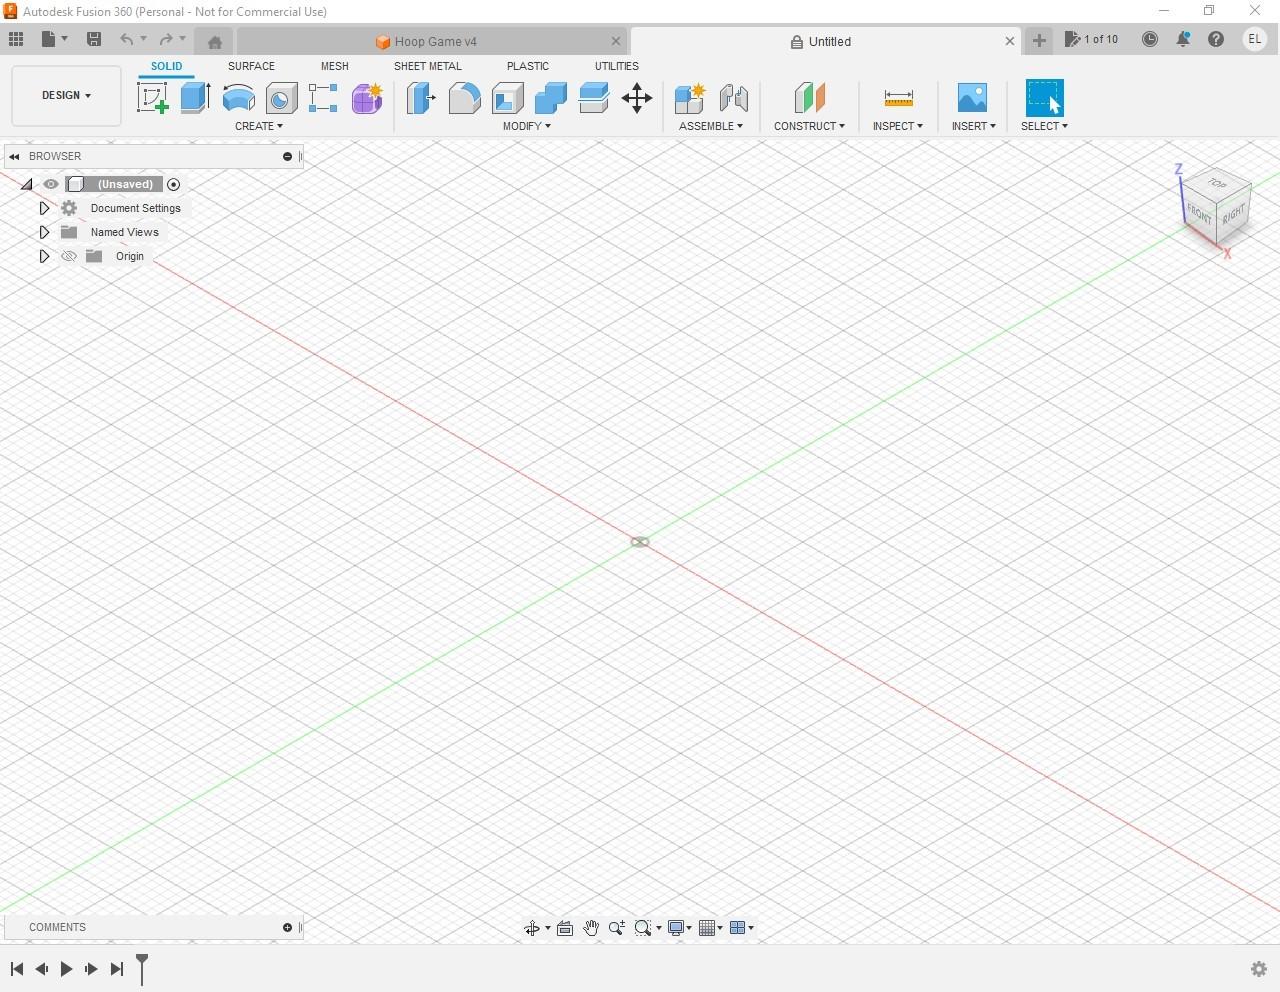The height and width of the screenshot is (992, 1280).
Task: Activate the Move/Copy tool
Action: 637,98
